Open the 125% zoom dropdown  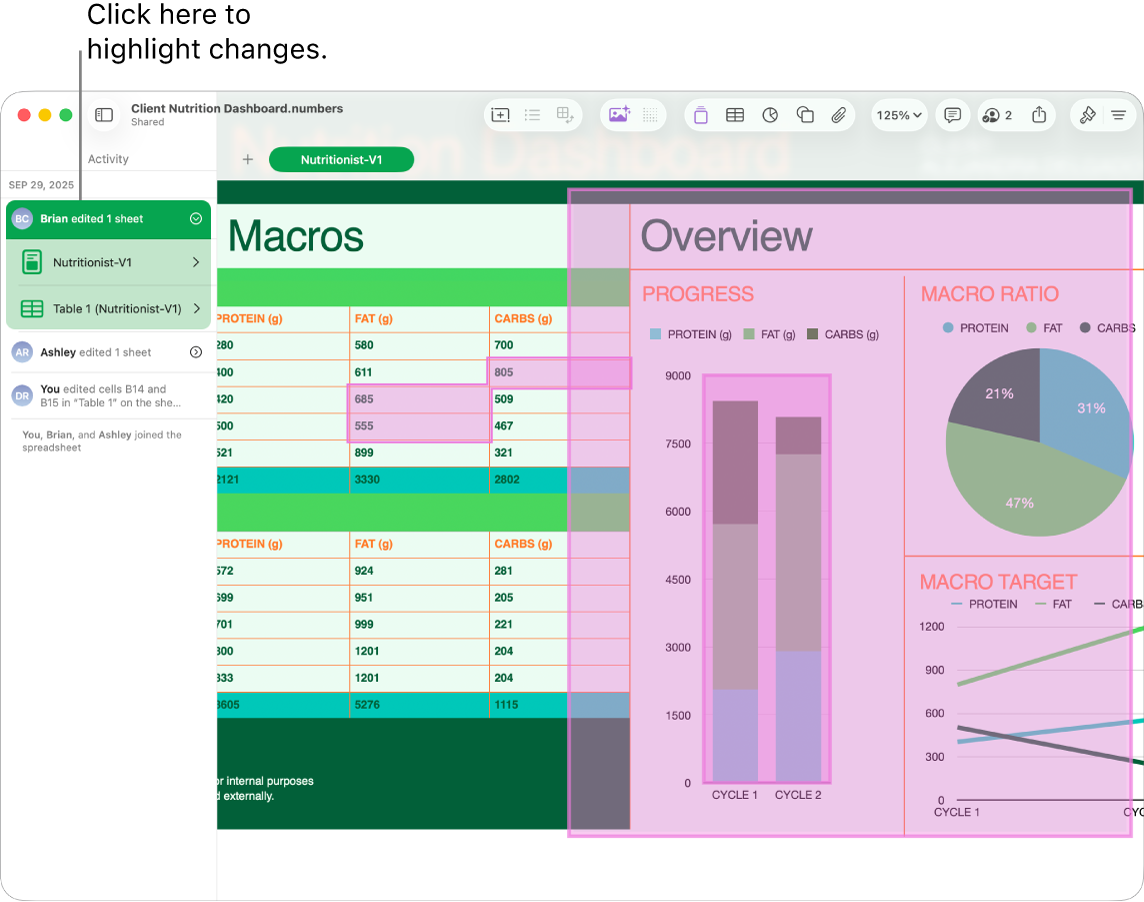point(897,115)
